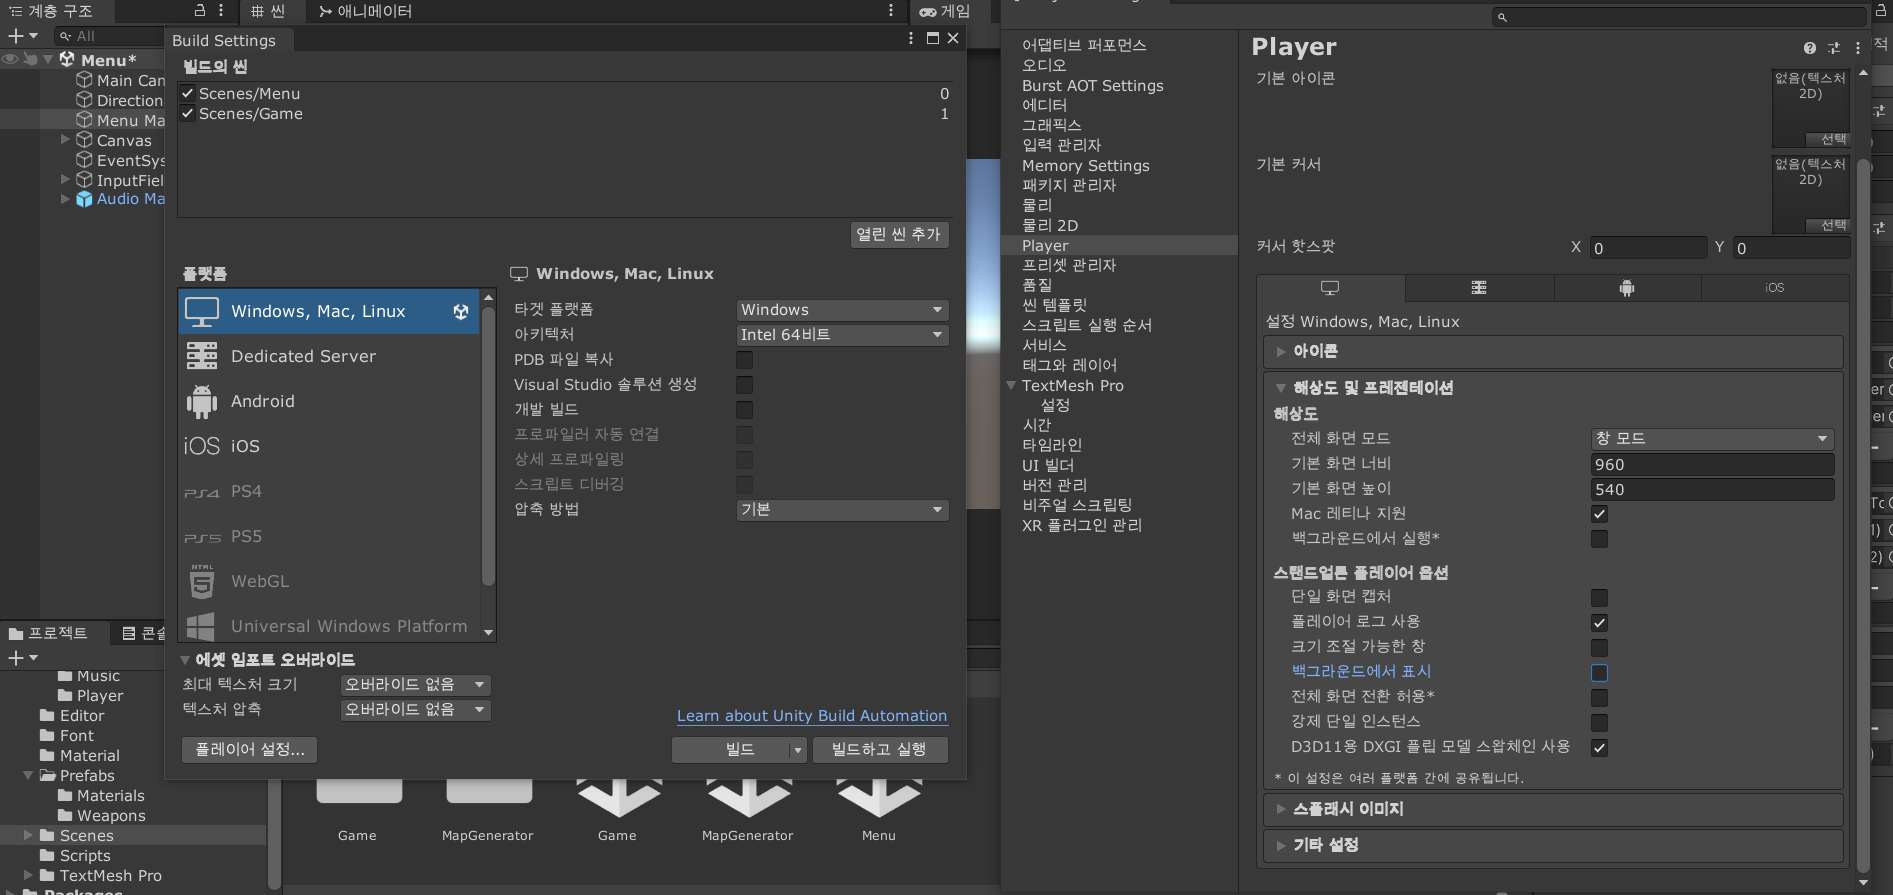
Task: Open target platform Windows dropdown
Action: [x=842, y=310]
